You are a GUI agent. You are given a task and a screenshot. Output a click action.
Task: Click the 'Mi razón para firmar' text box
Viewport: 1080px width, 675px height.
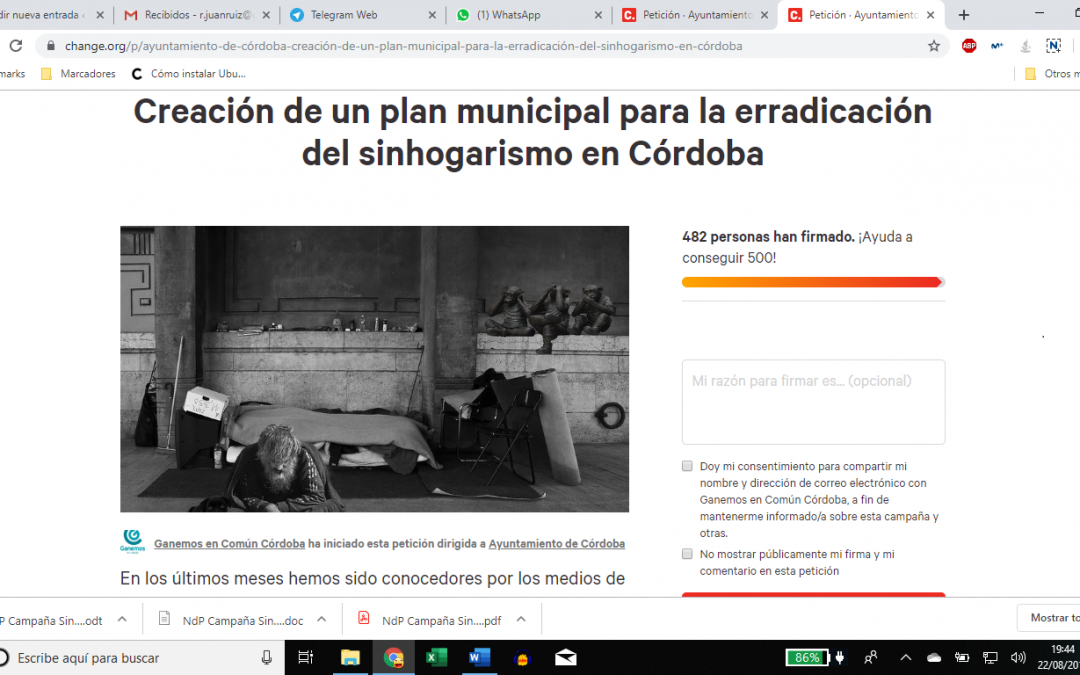(813, 402)
